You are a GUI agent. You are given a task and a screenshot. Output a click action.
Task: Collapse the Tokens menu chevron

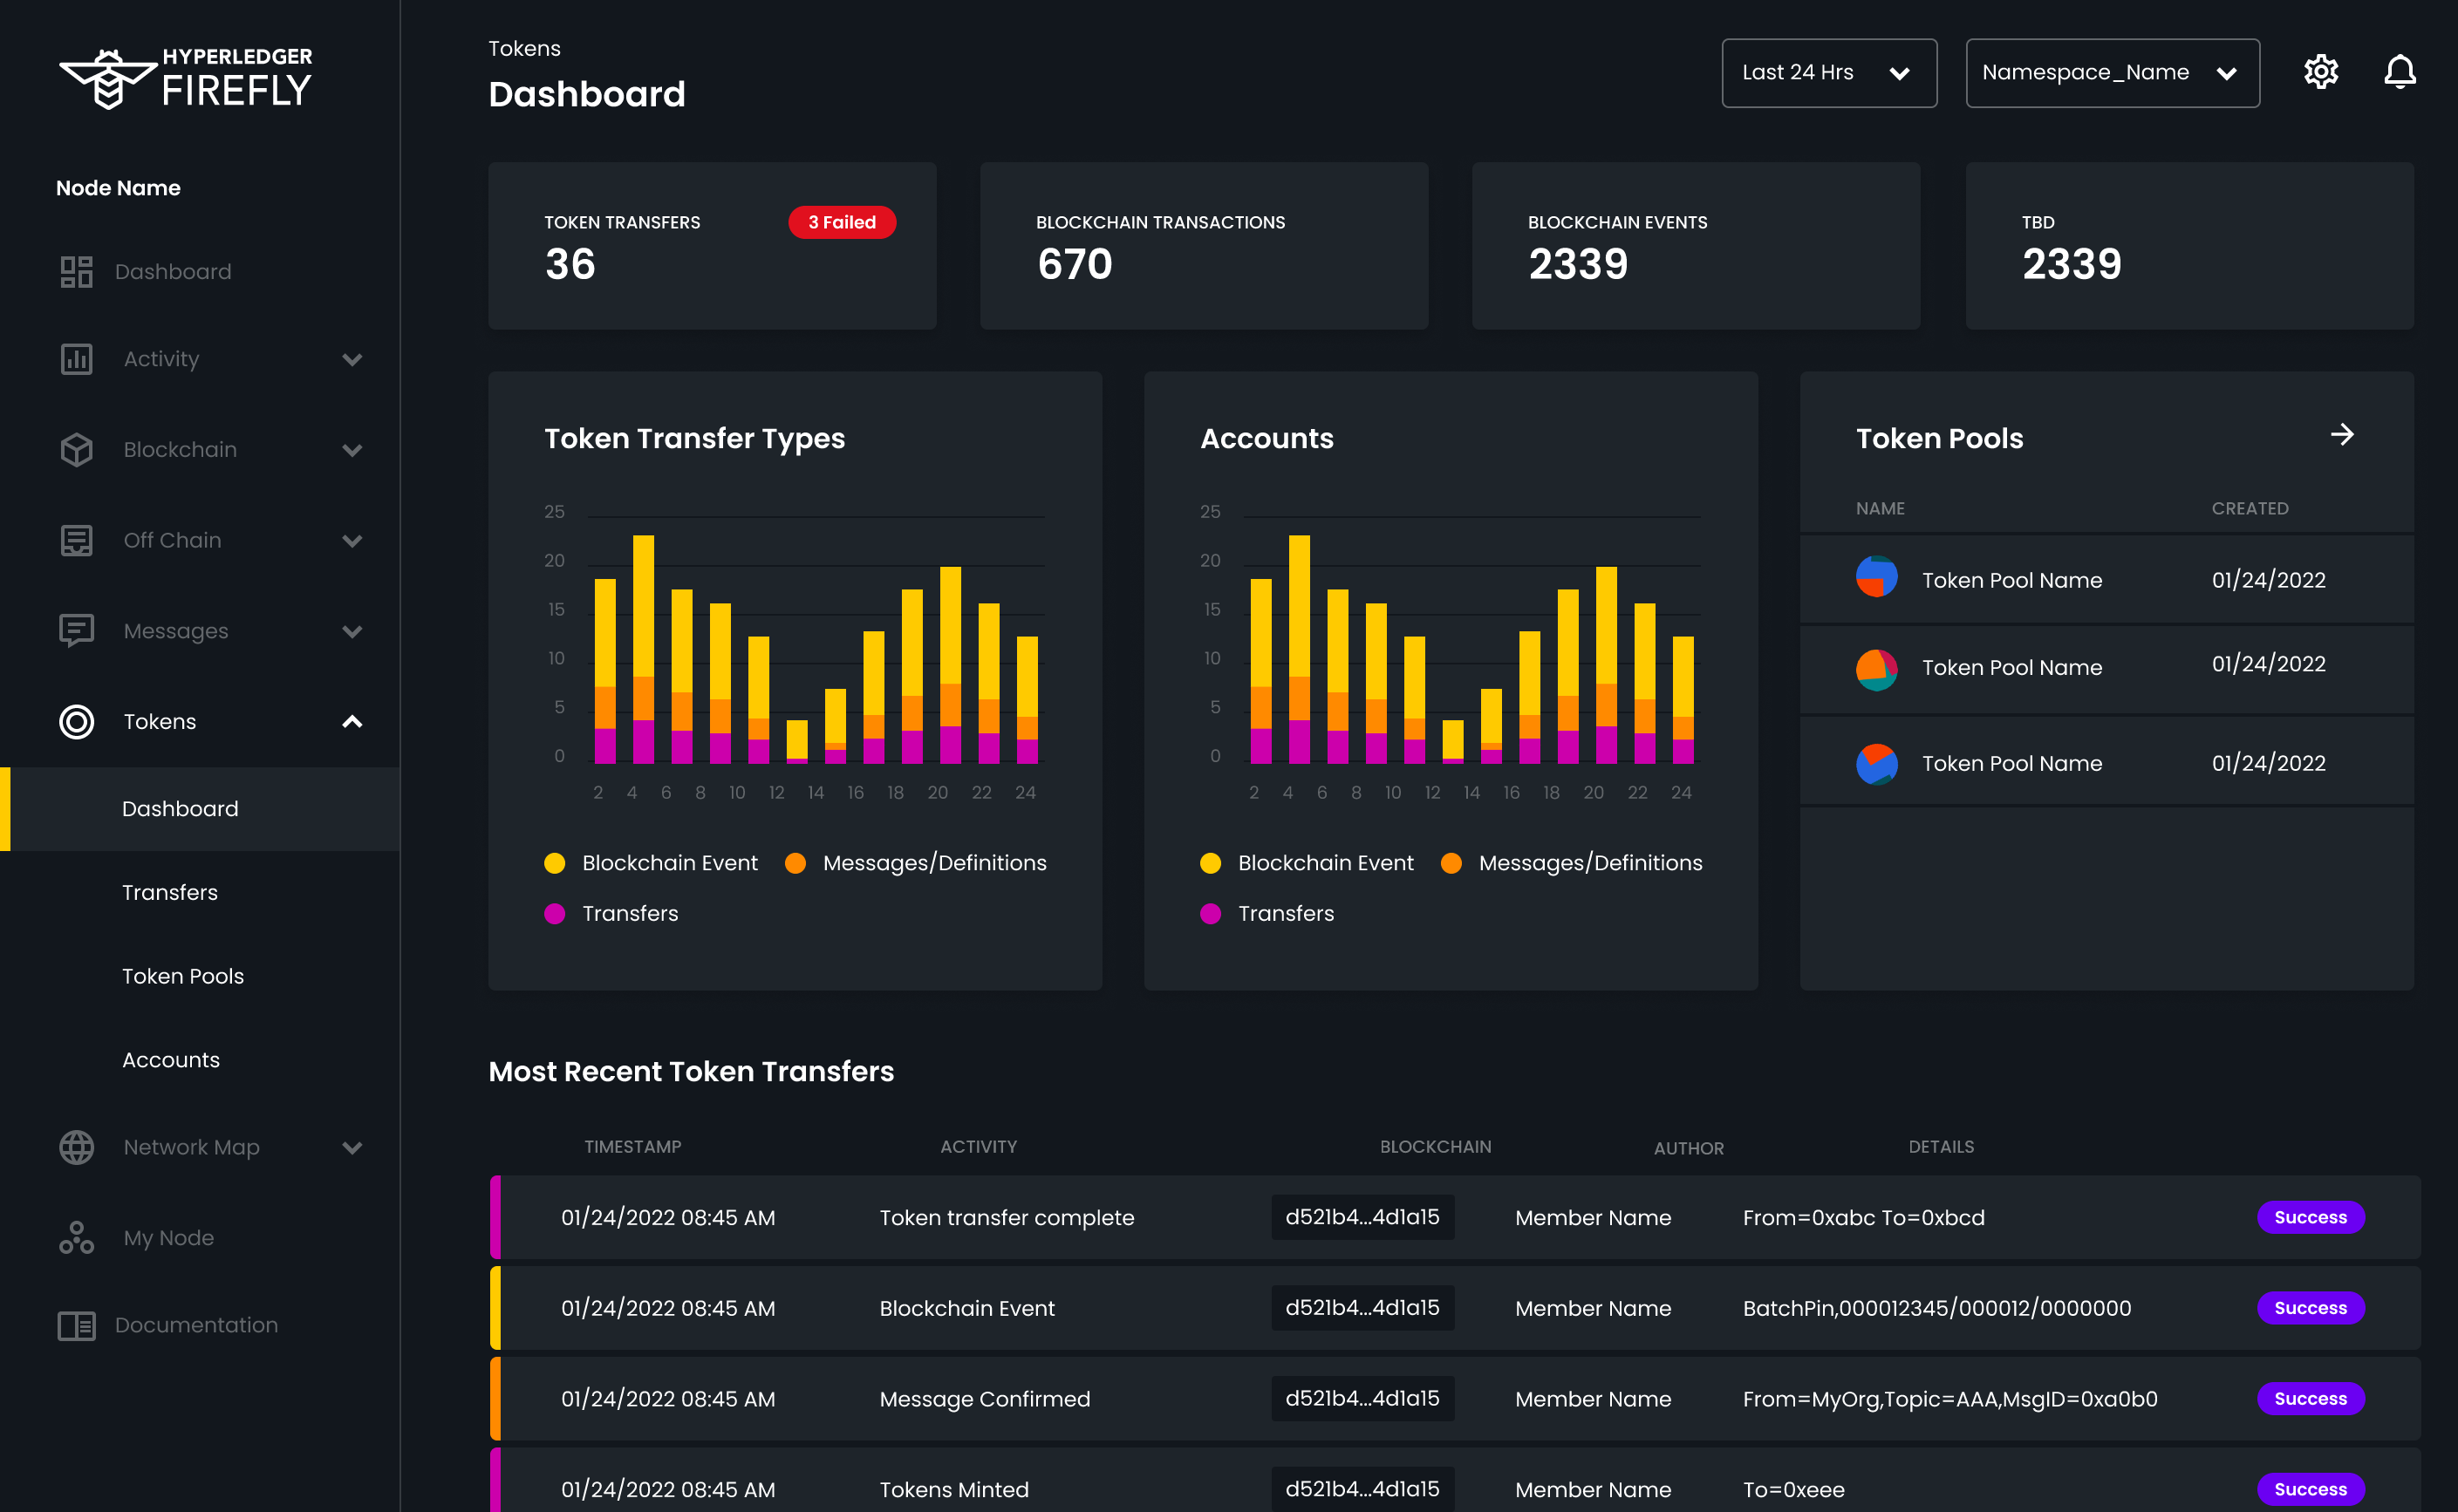pyautogui.click(x=352, y=722)
